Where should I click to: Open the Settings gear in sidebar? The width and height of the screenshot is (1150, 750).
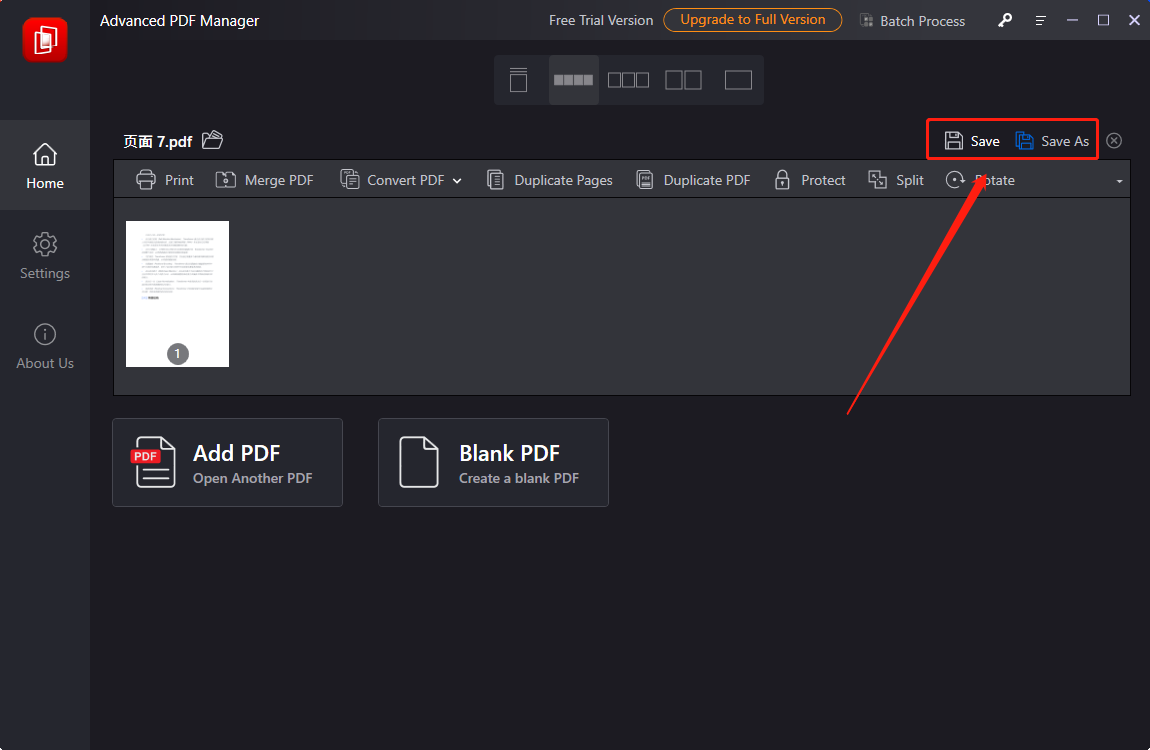[x=45, y=256]
